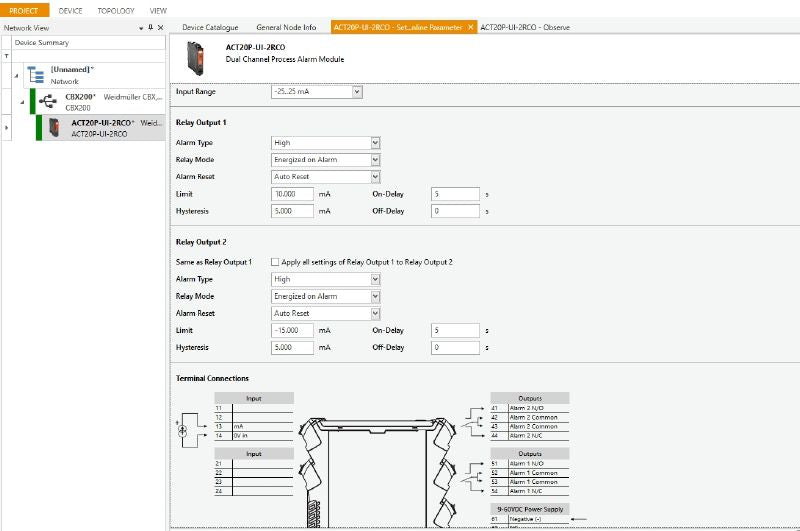The height and width of the screenshot is (531, 800).
Task: Expand Relay Output 1 Alarm Reset dropdown
Action: pos(375,177)
